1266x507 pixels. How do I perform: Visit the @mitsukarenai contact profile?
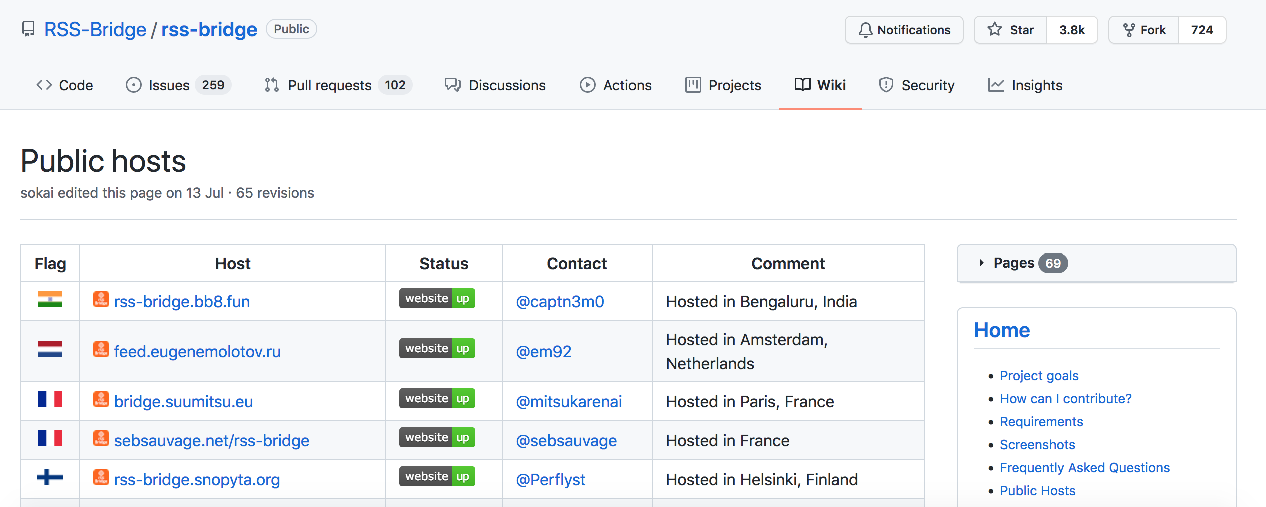point(568,401)
